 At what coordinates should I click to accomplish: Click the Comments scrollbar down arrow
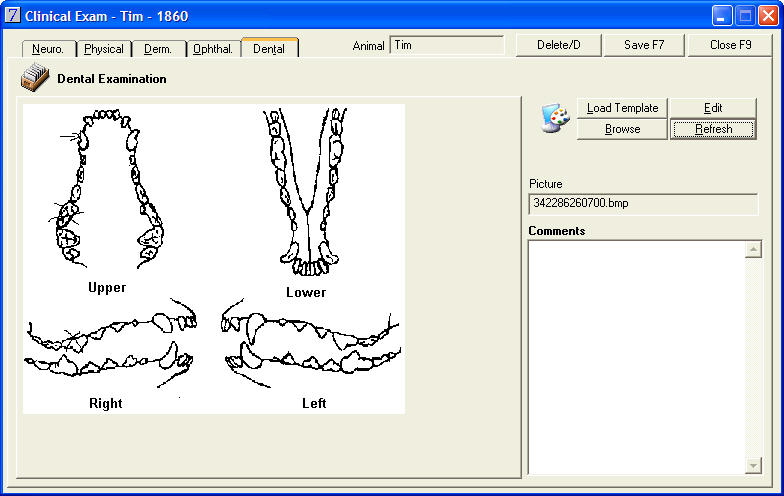coord(753,466)
